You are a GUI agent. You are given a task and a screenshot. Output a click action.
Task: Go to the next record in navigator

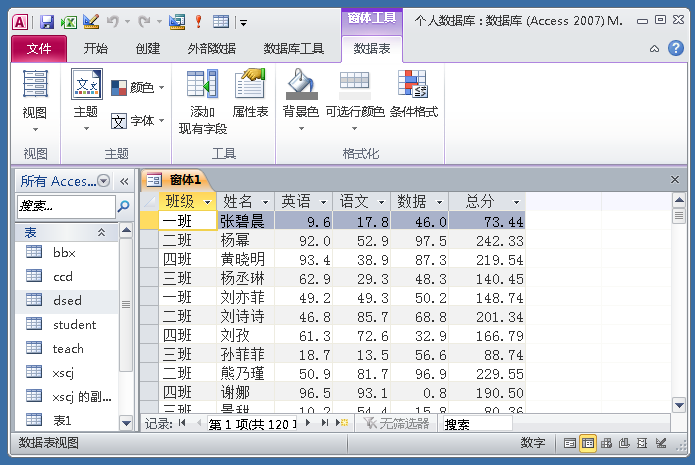[x=308, y=424]
